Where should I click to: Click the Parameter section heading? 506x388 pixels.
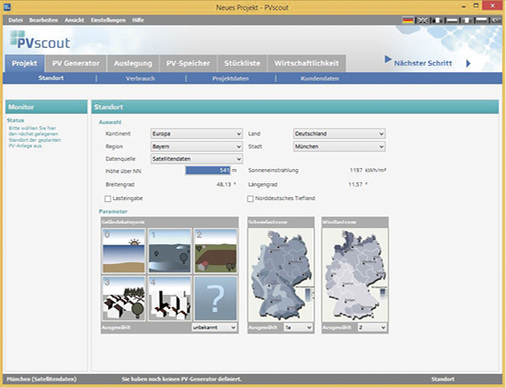113,211
